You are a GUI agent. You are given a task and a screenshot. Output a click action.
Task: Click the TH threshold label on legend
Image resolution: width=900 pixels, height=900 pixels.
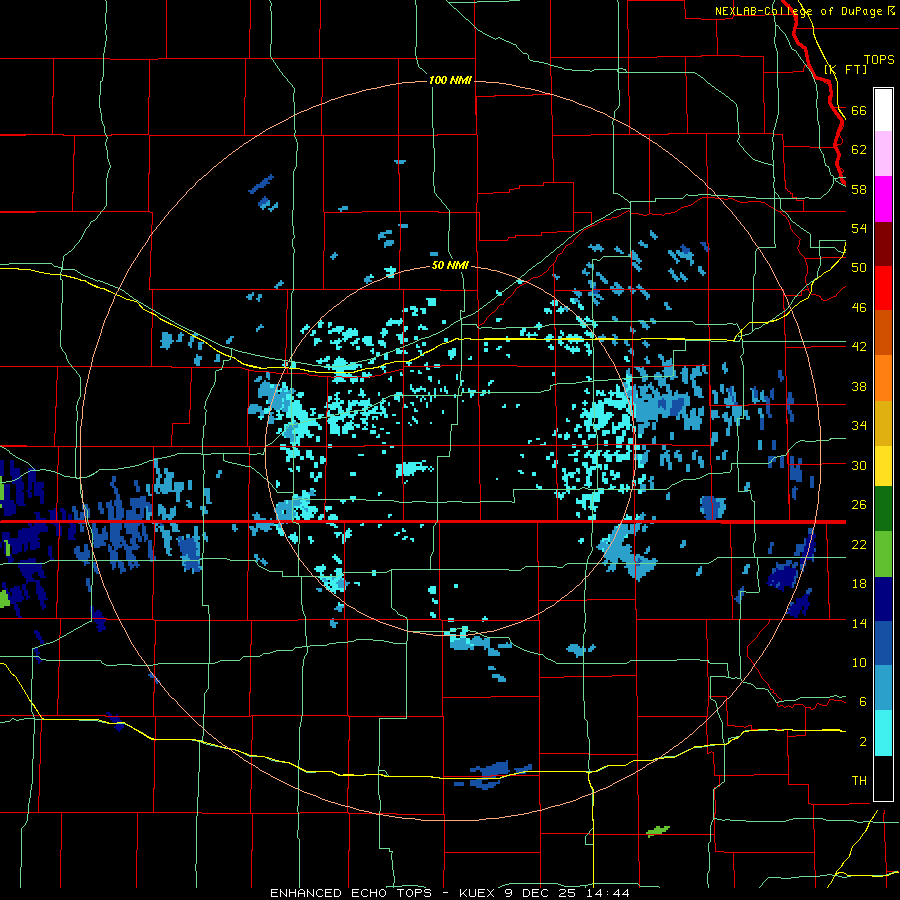859,781
